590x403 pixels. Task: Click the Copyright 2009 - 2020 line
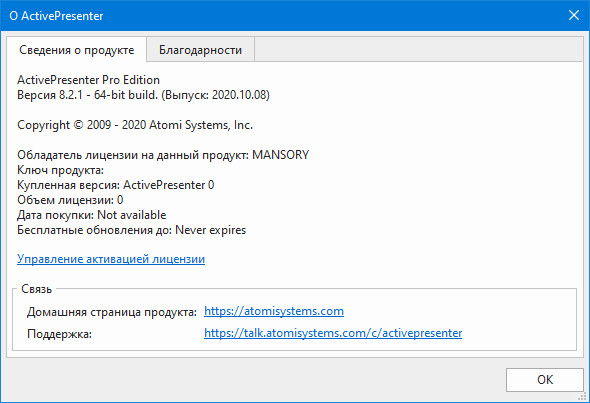tap(135, 125)
